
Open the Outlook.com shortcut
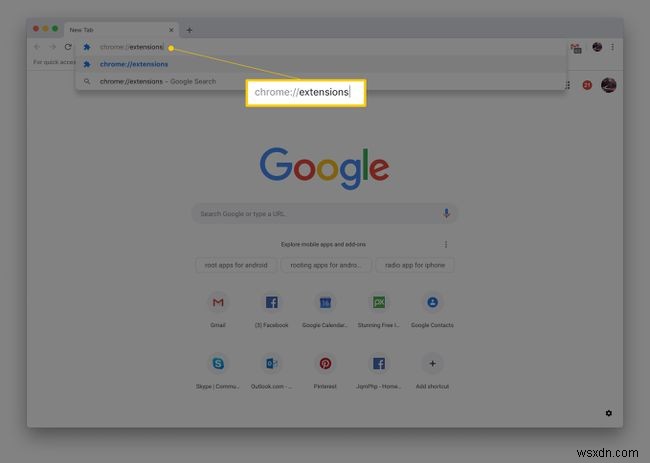272,371
